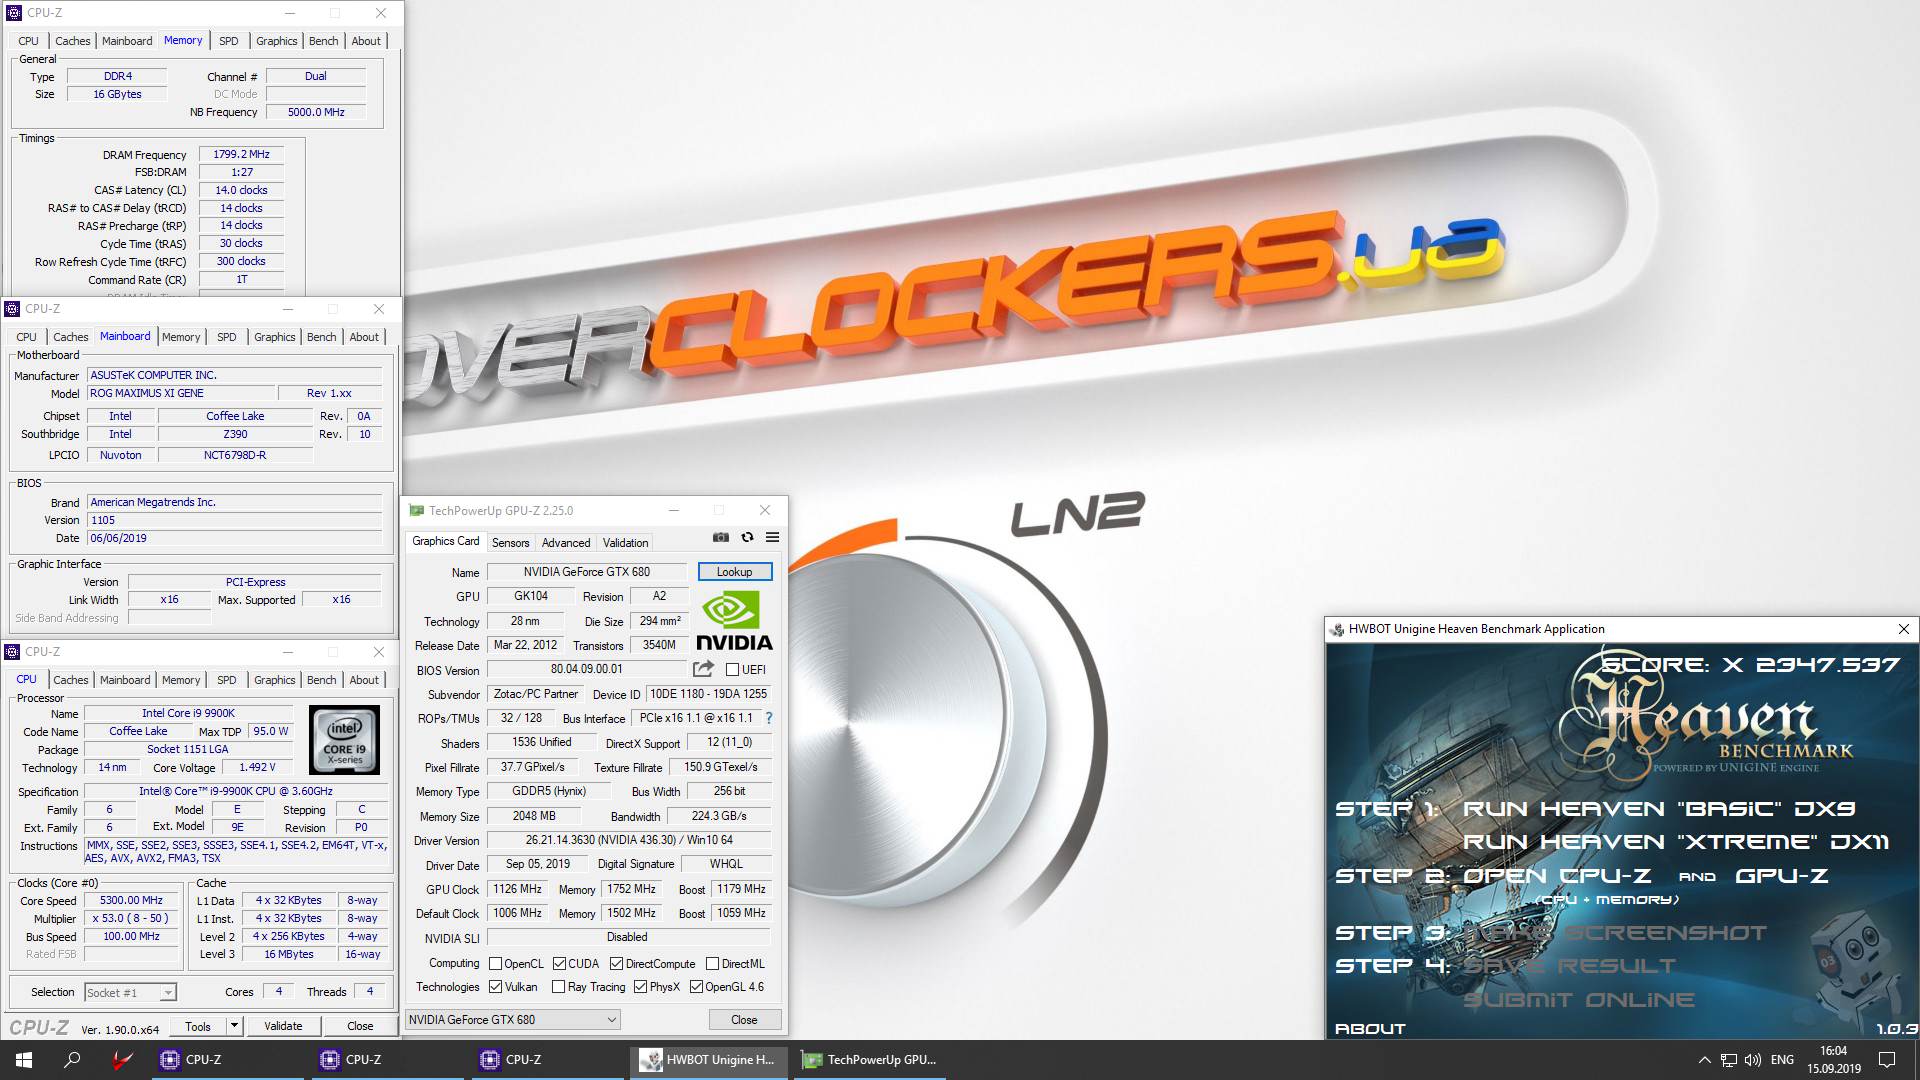Toggle the PhysX checkbox
Screen dimensions: 1920x1080
pos(640,987)
